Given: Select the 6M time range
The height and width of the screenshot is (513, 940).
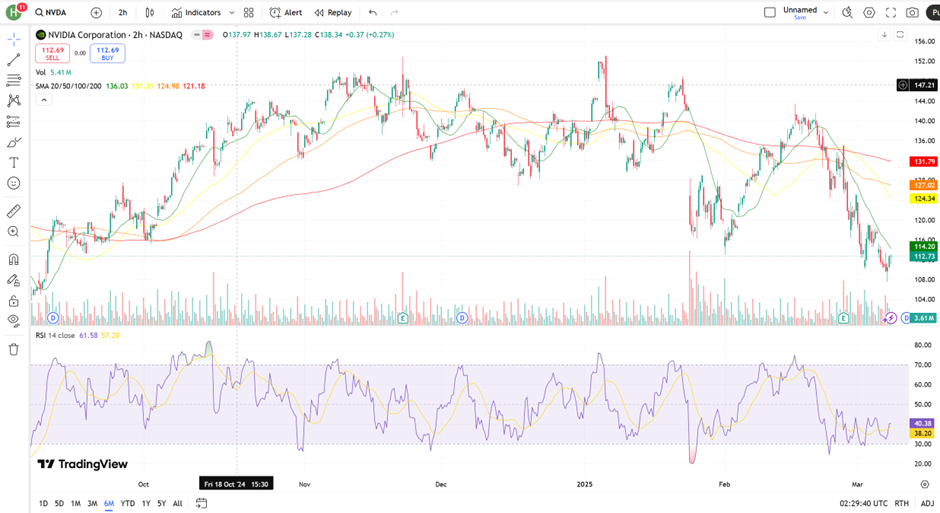Looking at the screenshot, I should [x=109, y=503].
